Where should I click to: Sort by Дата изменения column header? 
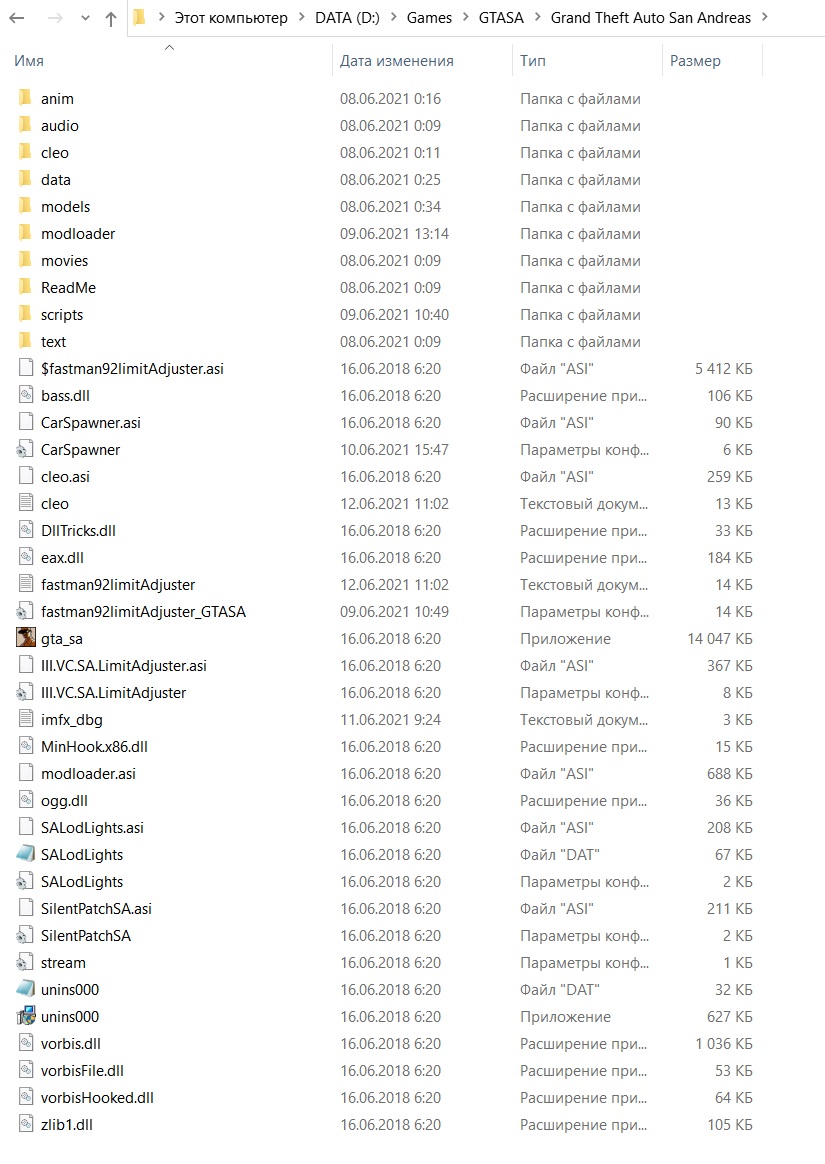click(x=397, y=61)
